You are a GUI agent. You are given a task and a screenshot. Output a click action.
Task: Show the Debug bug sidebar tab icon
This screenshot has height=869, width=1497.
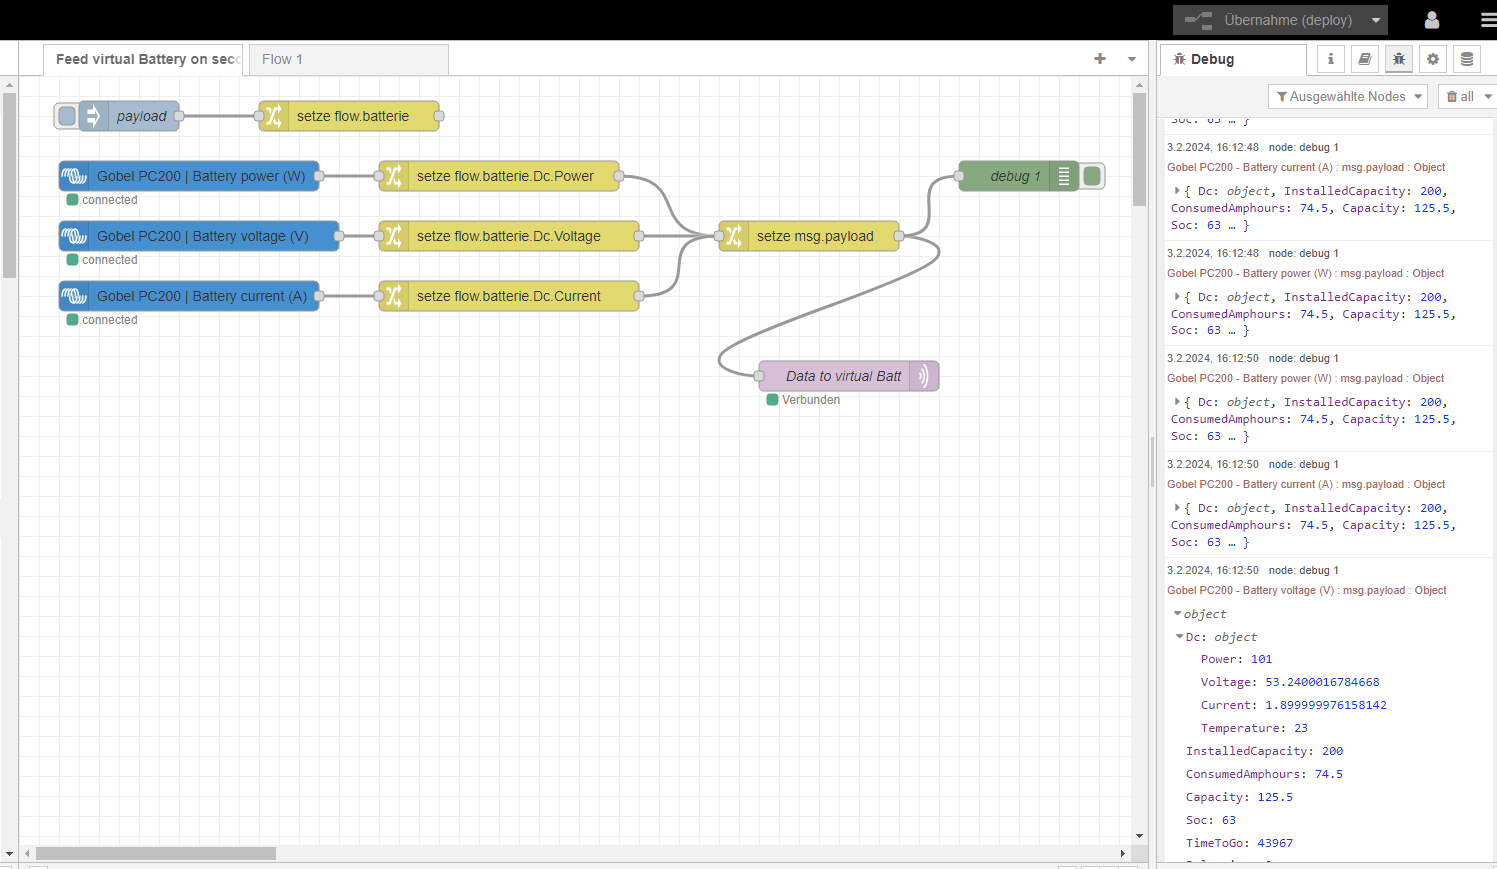coord(1398,59)
